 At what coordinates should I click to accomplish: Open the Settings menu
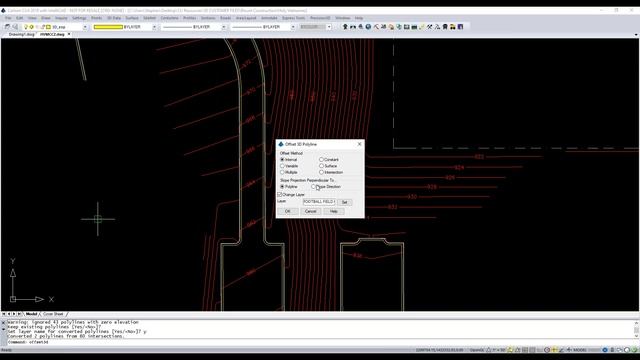[x=79, y=18]
